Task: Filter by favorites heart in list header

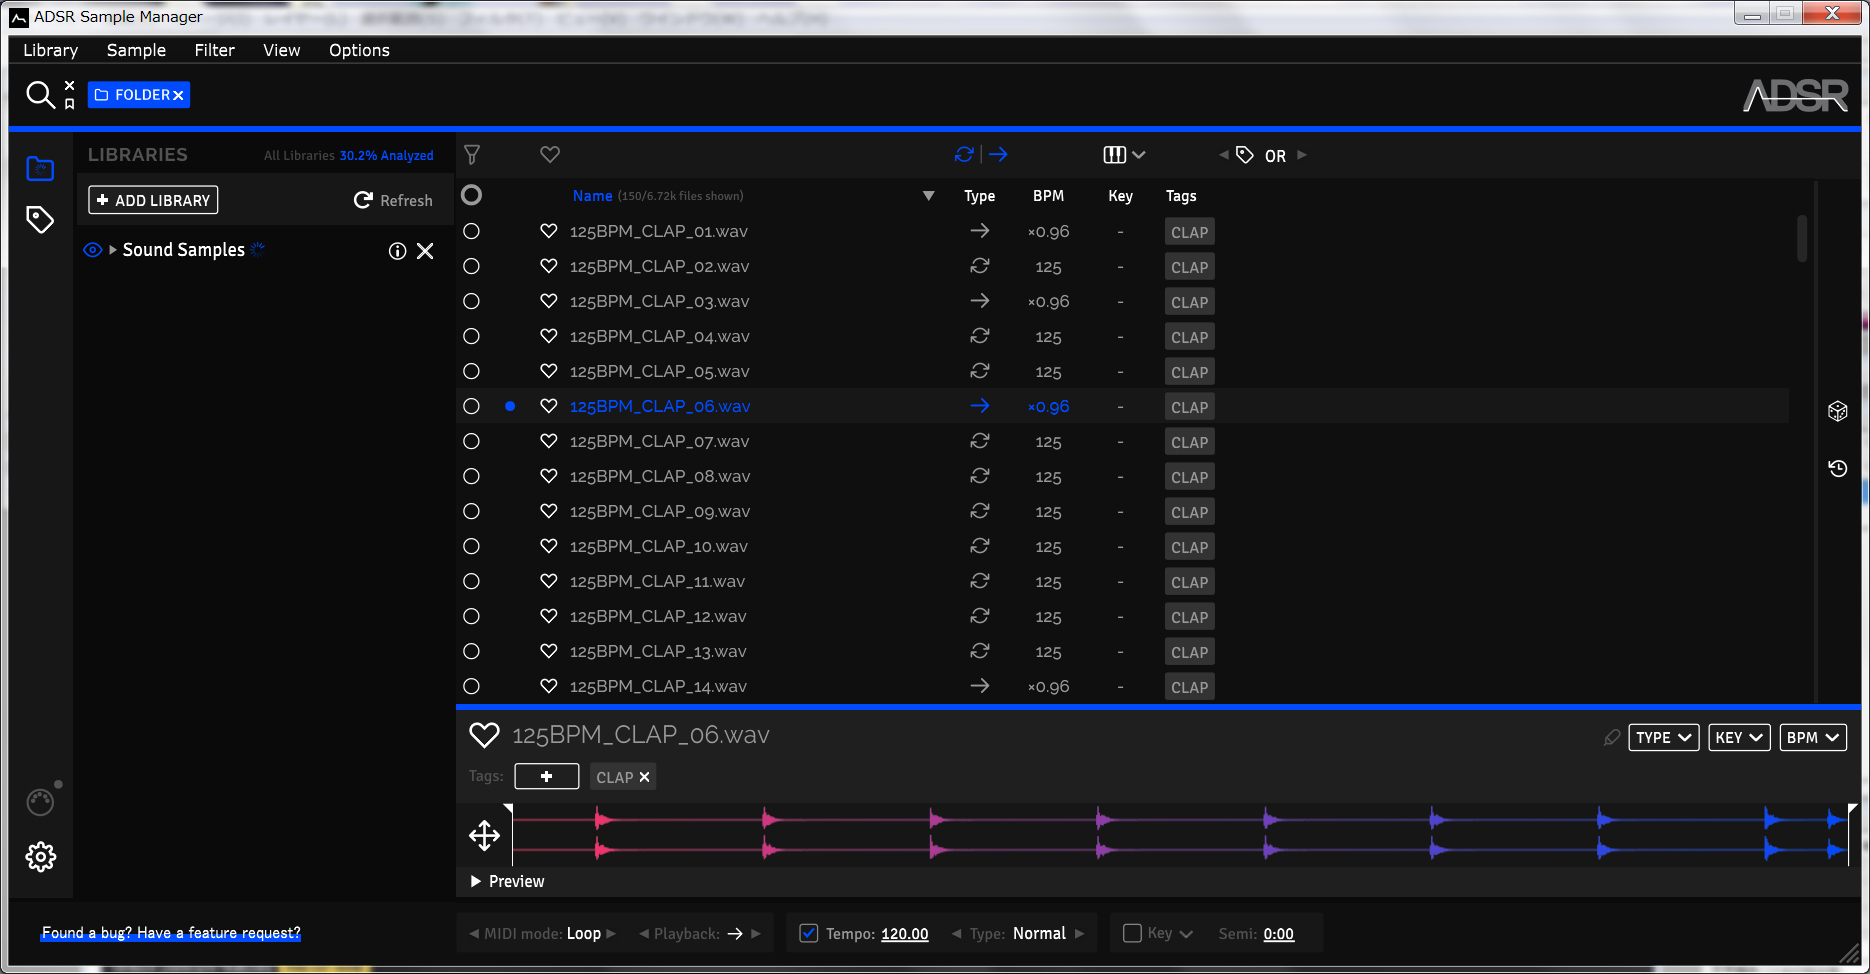Action: (x=550, y=155)
